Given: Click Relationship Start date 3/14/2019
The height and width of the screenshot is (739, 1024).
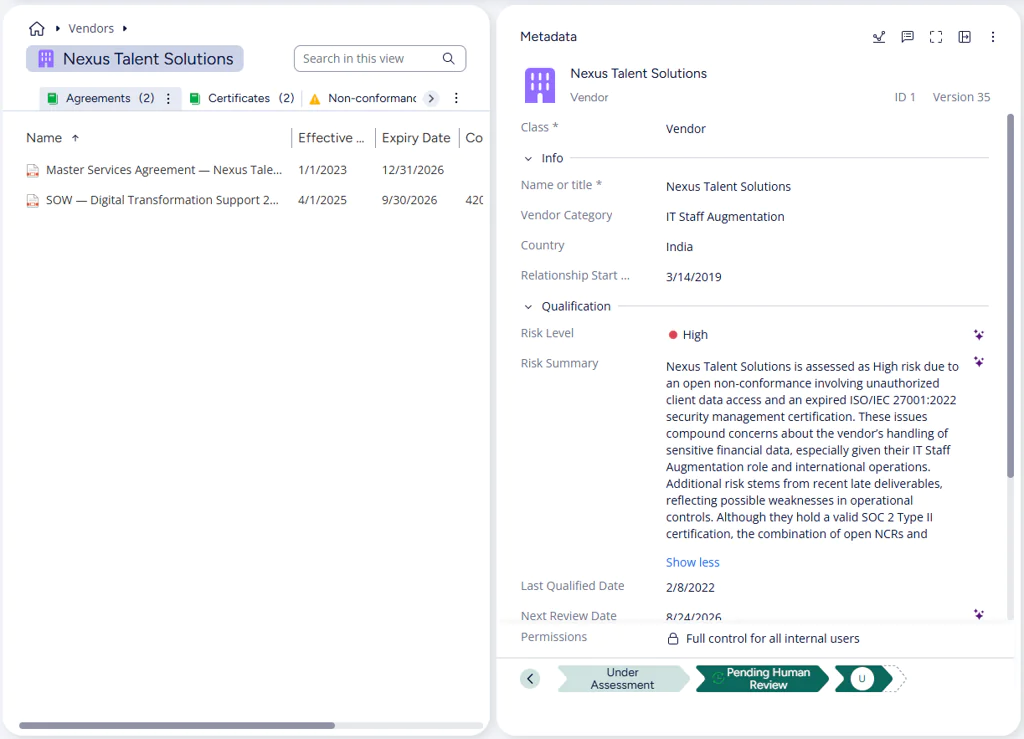Looking at the screenshot, I should click(x=694, y=277).
